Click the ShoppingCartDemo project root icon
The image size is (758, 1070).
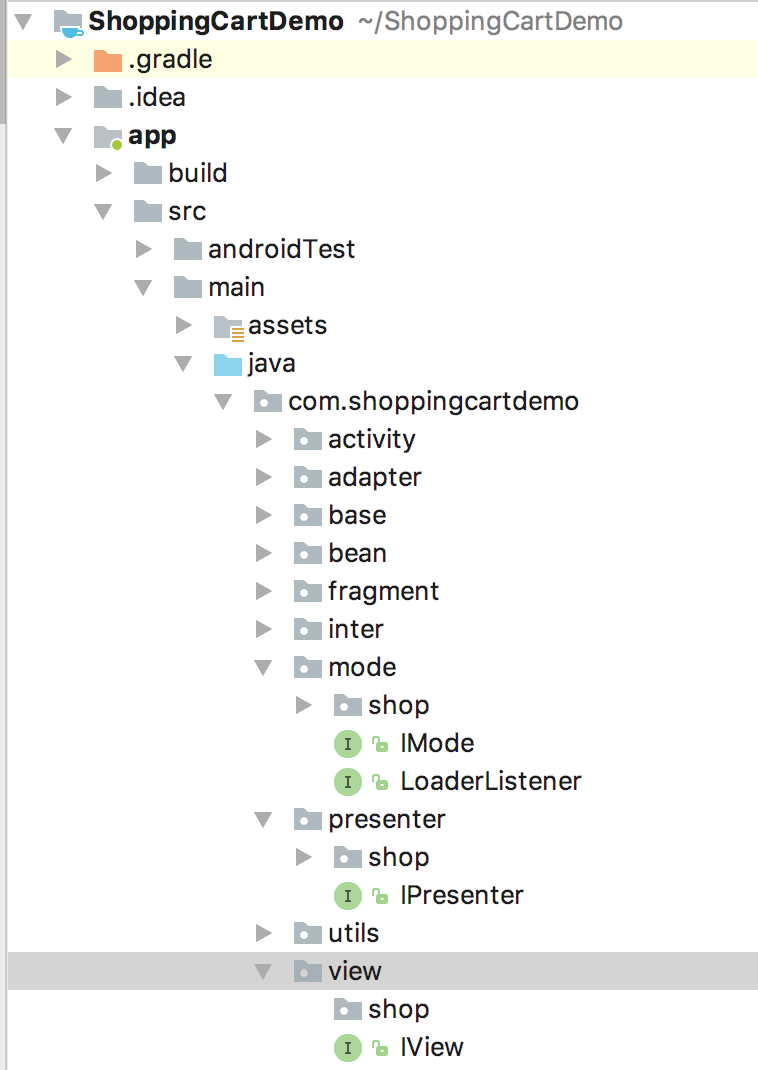(x=68, y=22)
